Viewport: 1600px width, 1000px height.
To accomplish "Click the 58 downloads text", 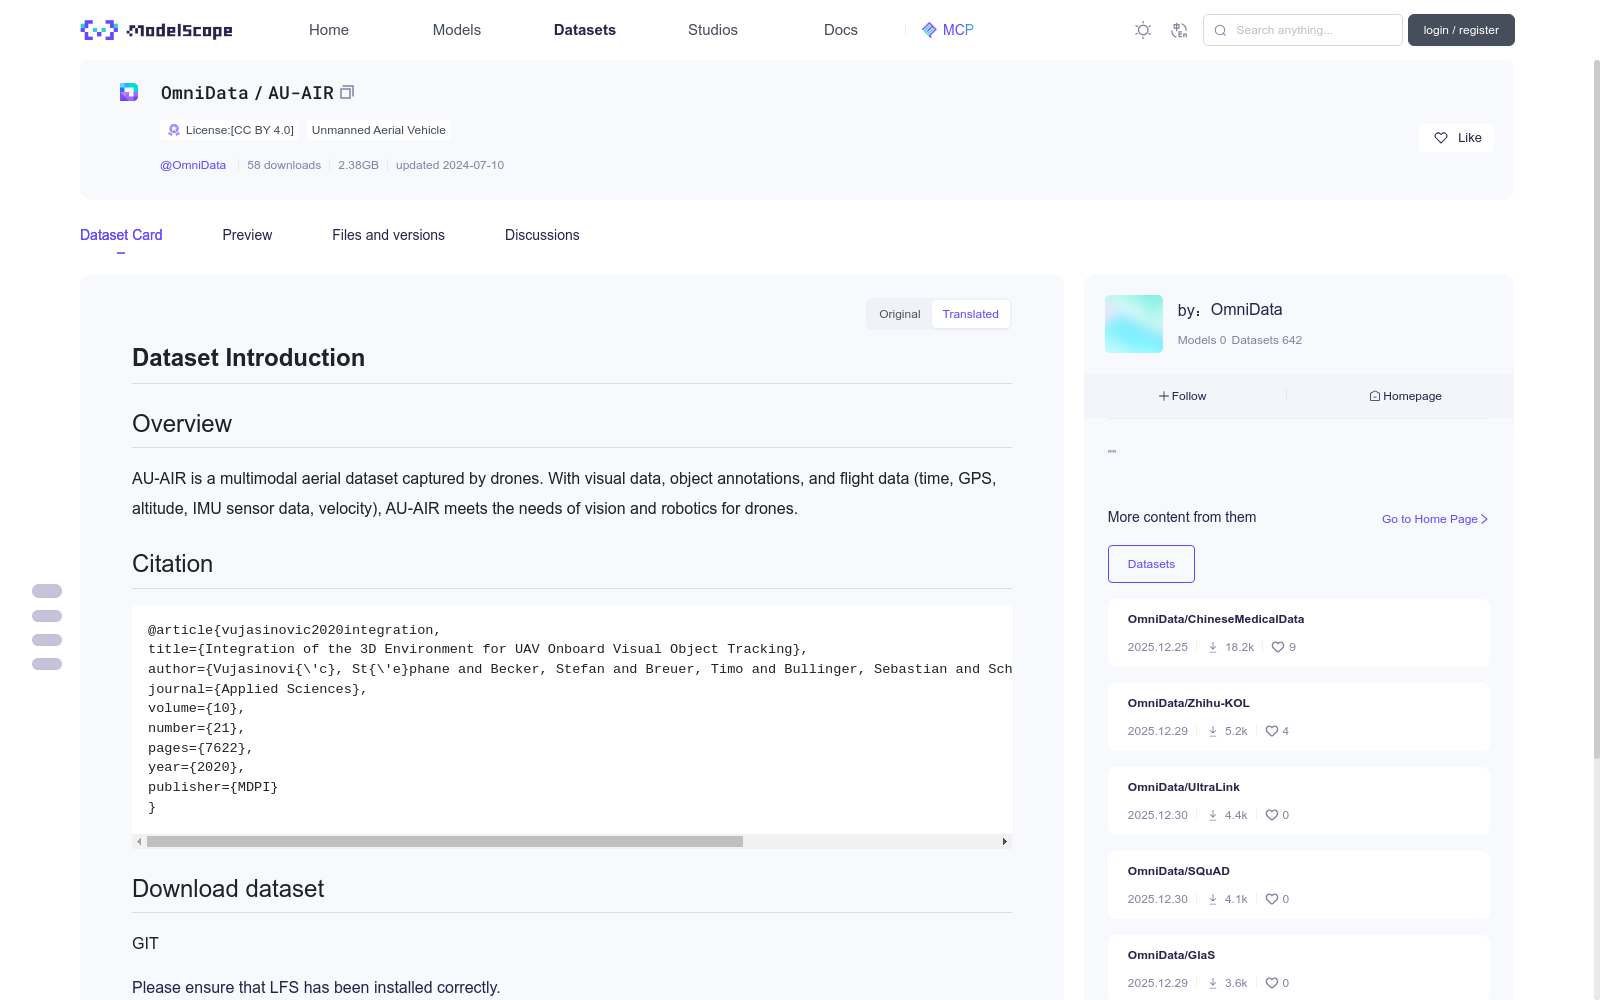I will tap(284, 165).
